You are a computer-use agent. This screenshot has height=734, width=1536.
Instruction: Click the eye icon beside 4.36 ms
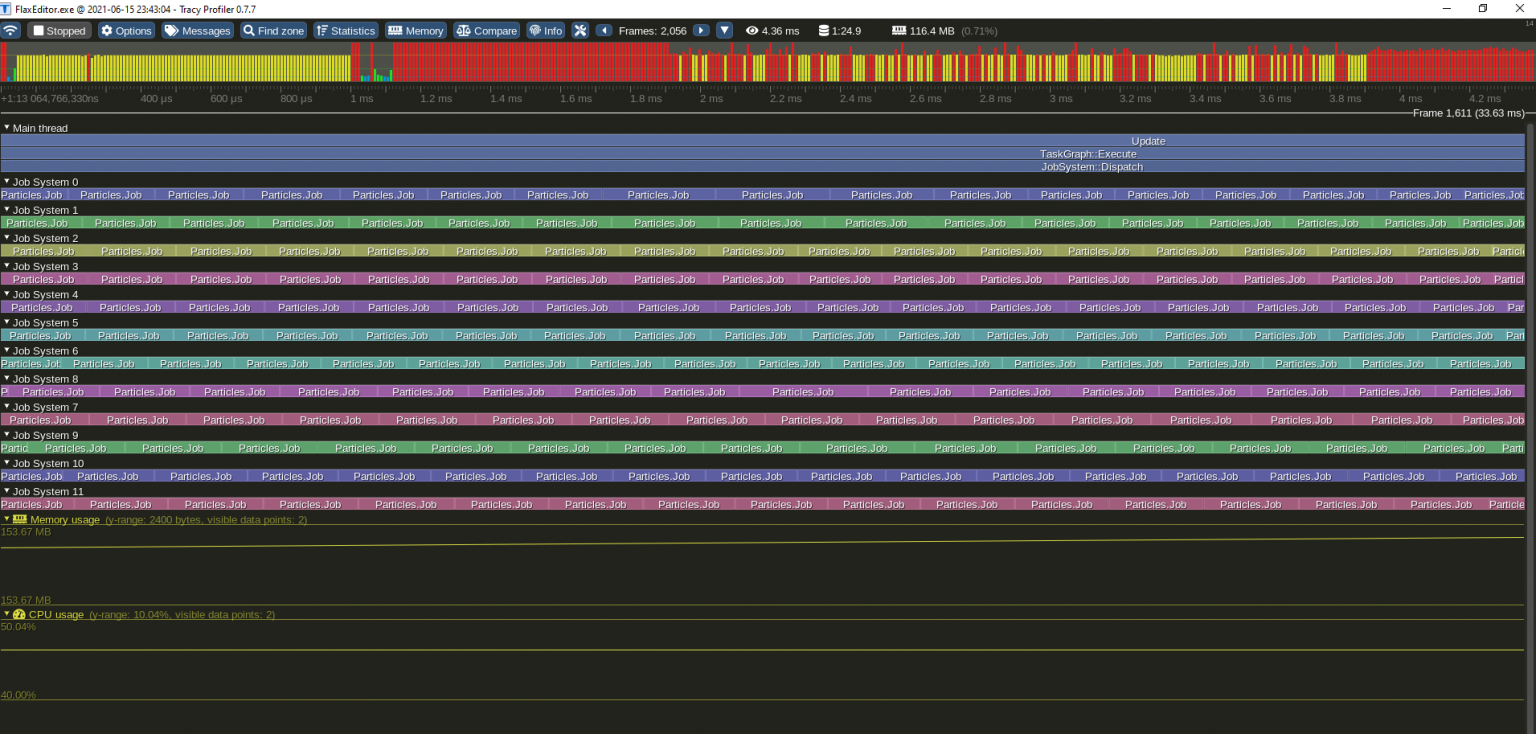(x=752, y=31)
